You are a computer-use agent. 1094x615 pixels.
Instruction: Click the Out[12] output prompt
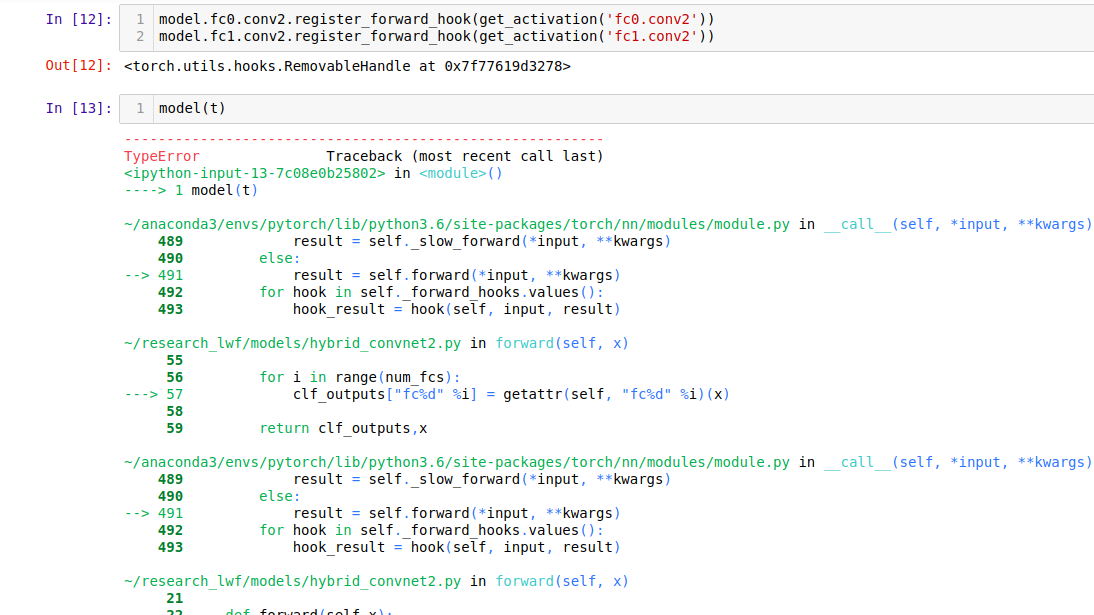(x=79, y=66)
